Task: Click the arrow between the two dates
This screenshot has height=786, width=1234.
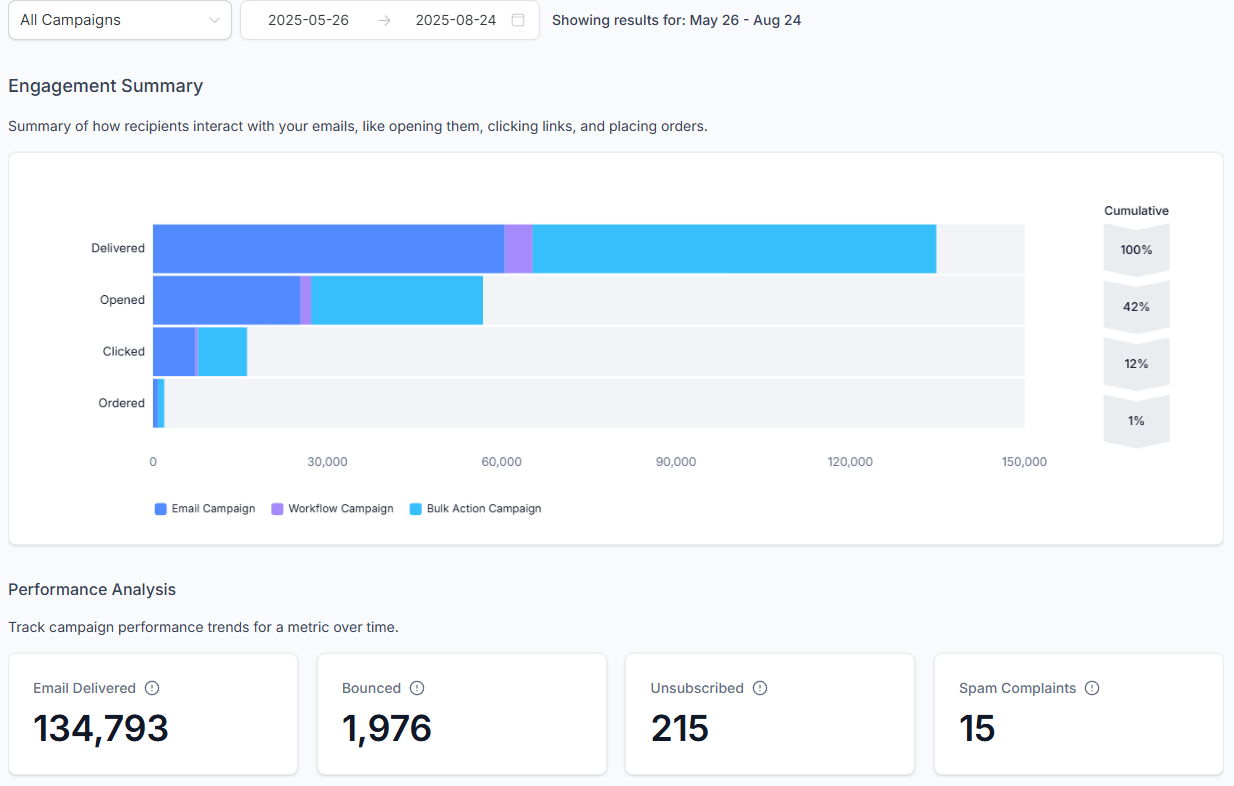Action: [384, 20]
